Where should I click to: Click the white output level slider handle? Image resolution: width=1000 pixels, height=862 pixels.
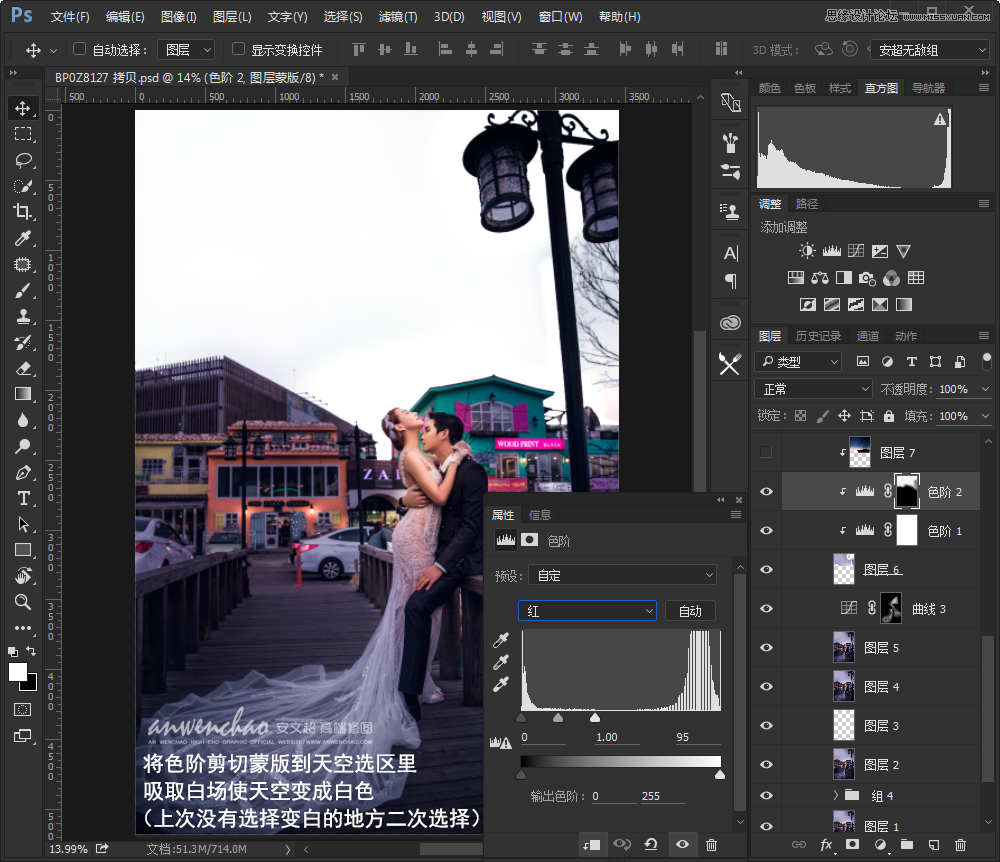(720, 775)
